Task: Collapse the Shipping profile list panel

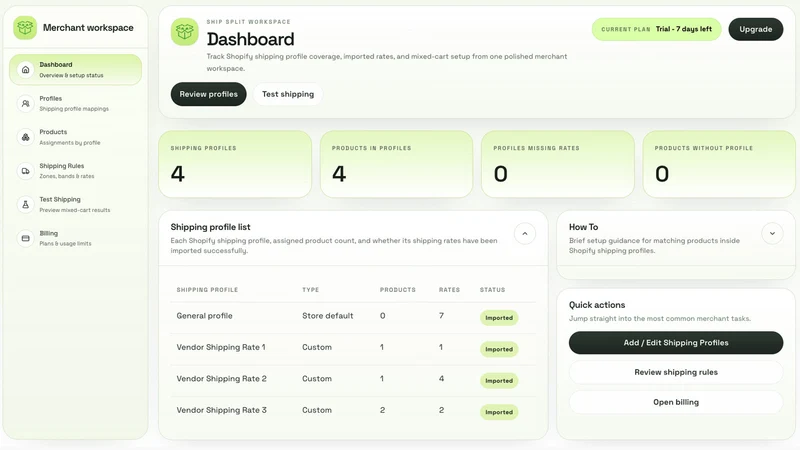Action: 524,234
